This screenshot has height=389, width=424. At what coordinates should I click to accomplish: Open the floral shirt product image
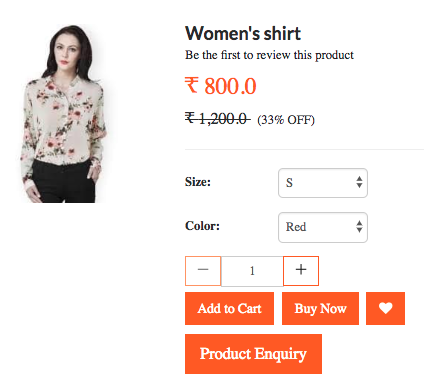(63, 113)
